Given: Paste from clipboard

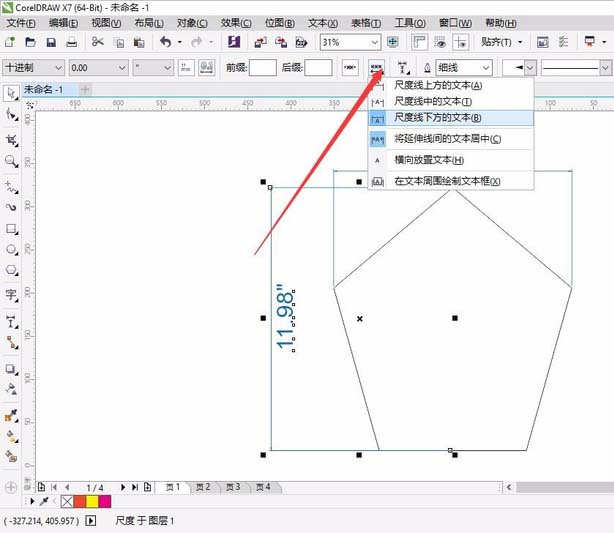Looking at the screenshot, I should pyautogui.click(x=139, y=42).
